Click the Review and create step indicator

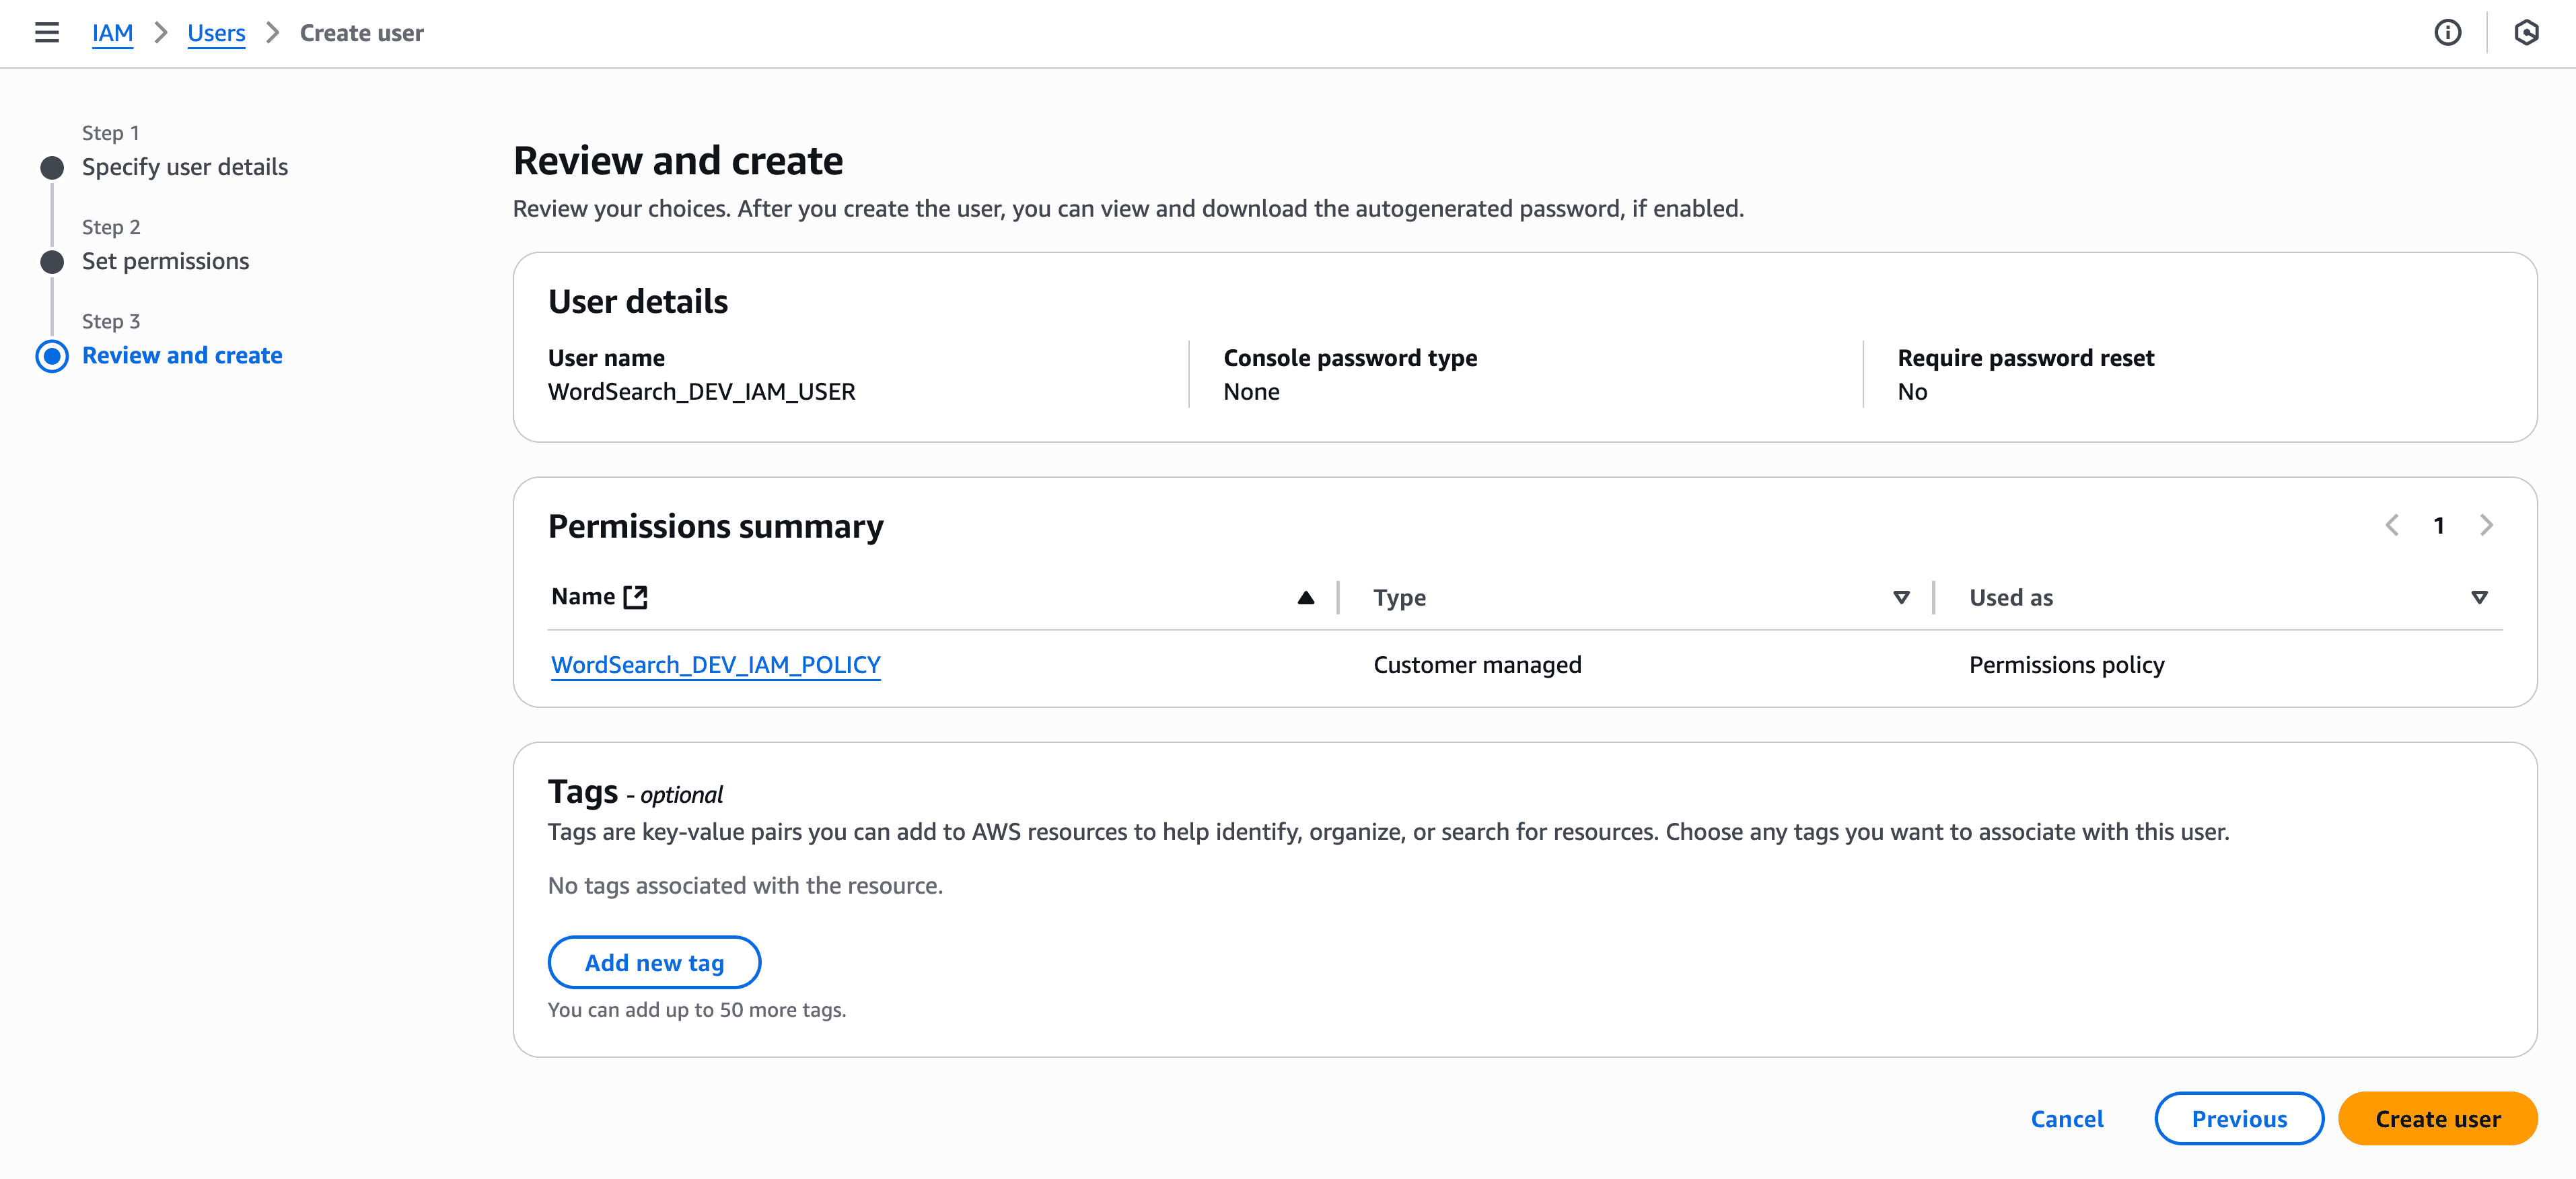[x=182, y=355]
